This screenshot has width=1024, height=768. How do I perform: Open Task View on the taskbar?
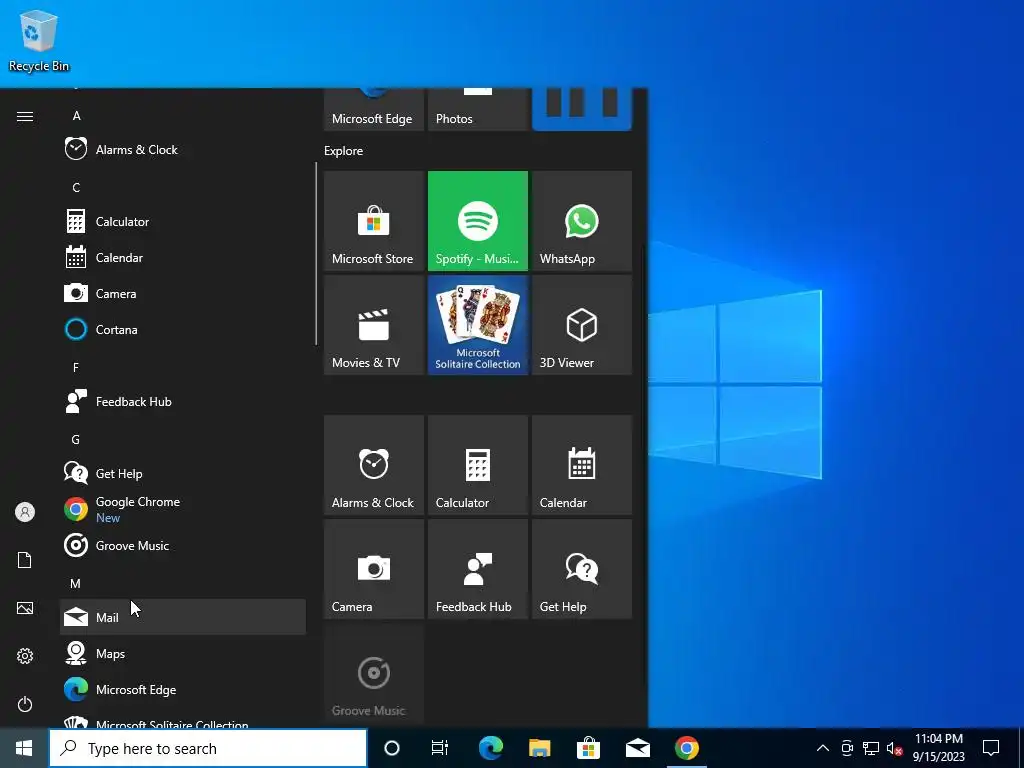(x=440, y=748)
